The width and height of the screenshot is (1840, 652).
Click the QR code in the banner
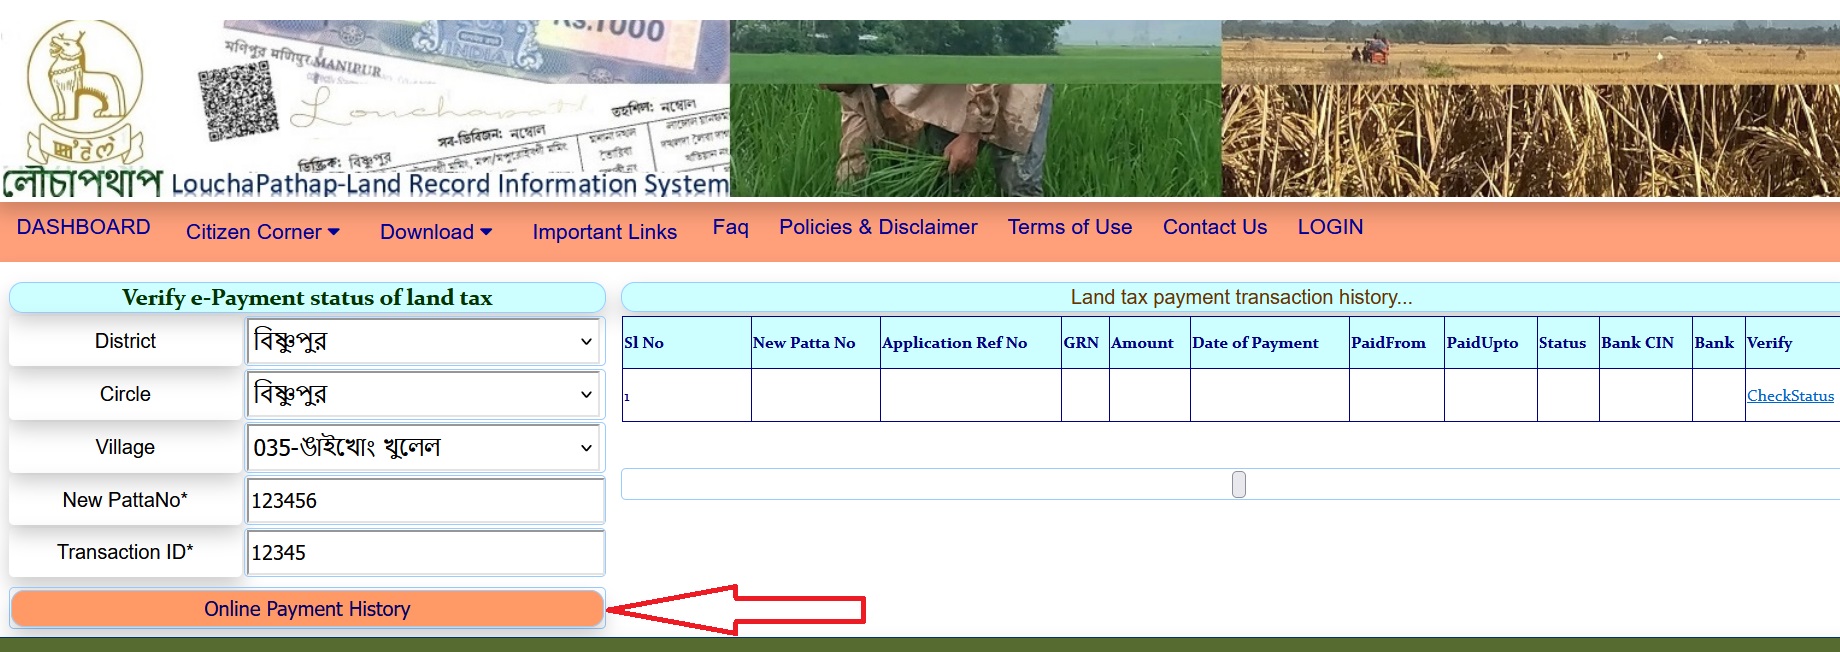(237, 102)
